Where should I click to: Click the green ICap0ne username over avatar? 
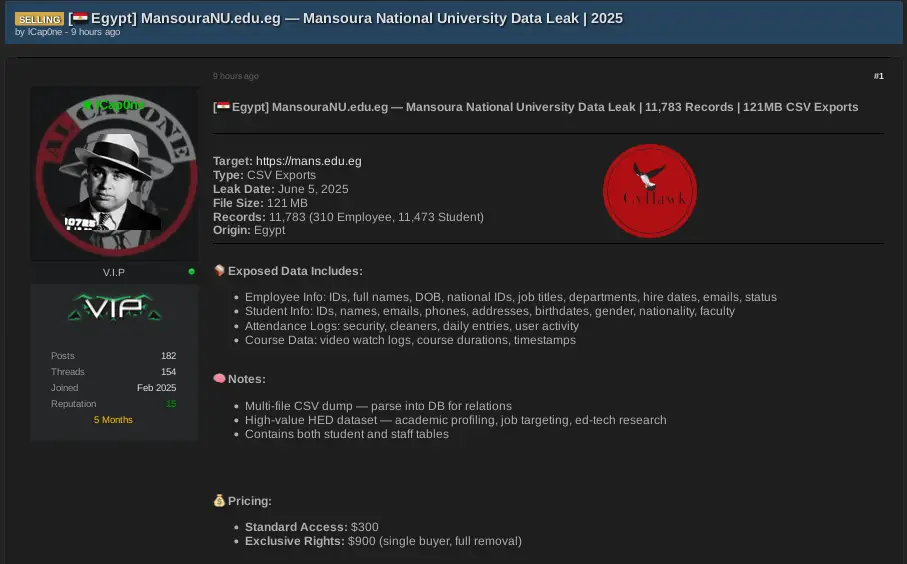coord(114,105)
